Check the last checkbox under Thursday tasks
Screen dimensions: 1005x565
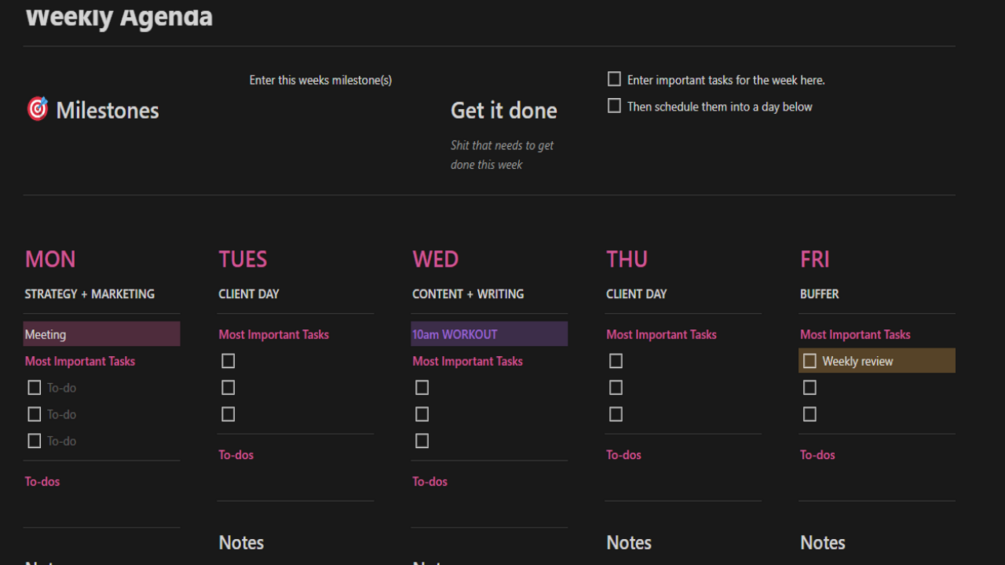click(616, 414)
